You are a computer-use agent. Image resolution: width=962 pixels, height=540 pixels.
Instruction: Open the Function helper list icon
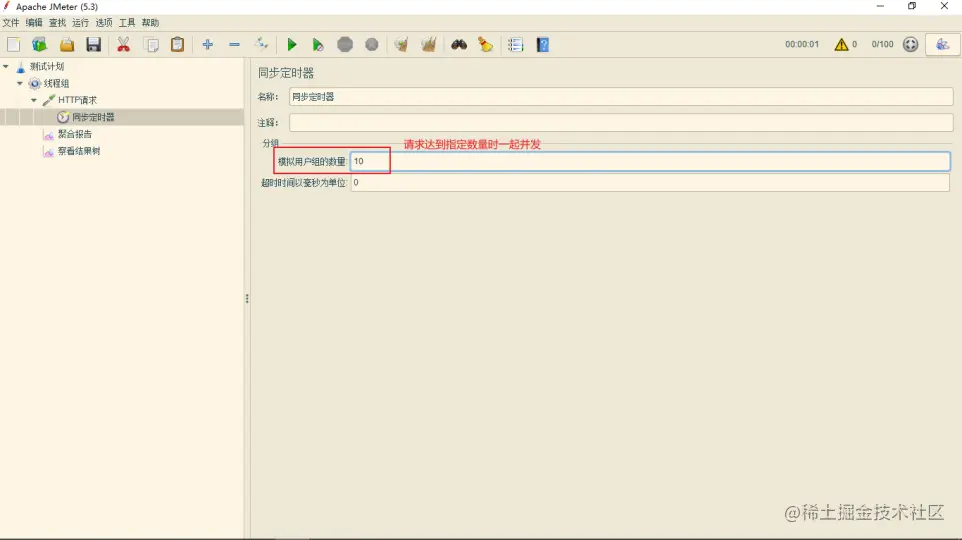515,44
